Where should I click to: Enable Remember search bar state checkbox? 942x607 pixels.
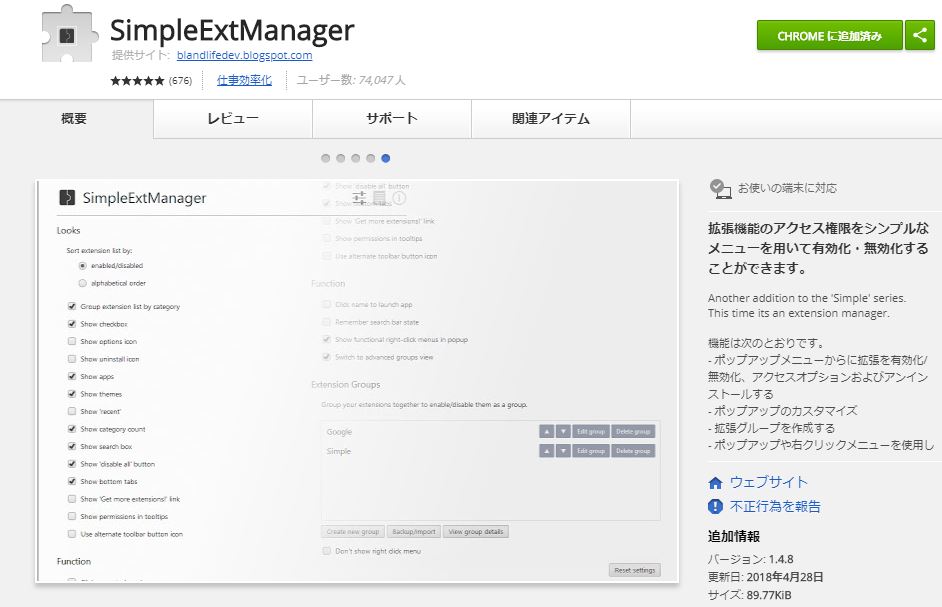point(327,322)
